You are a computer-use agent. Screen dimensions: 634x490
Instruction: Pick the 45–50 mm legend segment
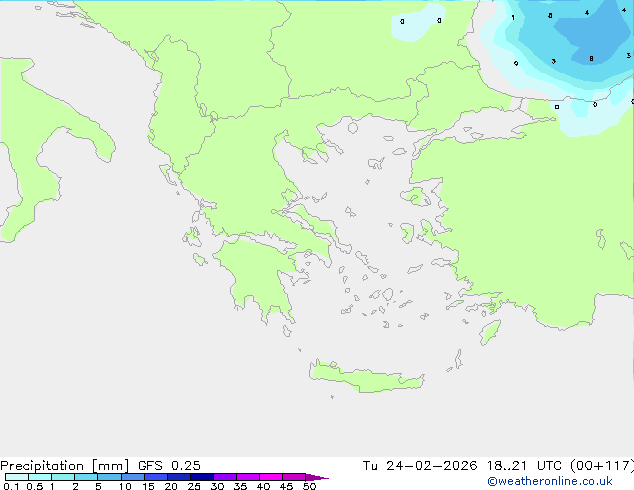pos(294,477)
